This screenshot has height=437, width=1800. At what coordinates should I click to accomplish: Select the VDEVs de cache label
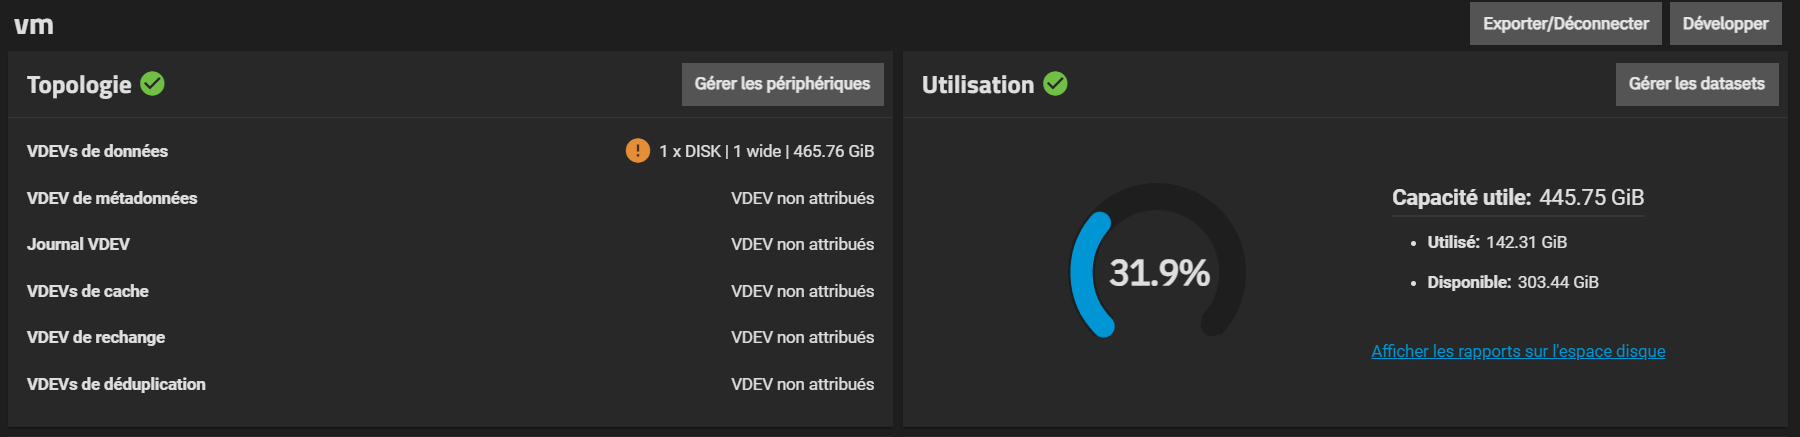click(88, 291)
